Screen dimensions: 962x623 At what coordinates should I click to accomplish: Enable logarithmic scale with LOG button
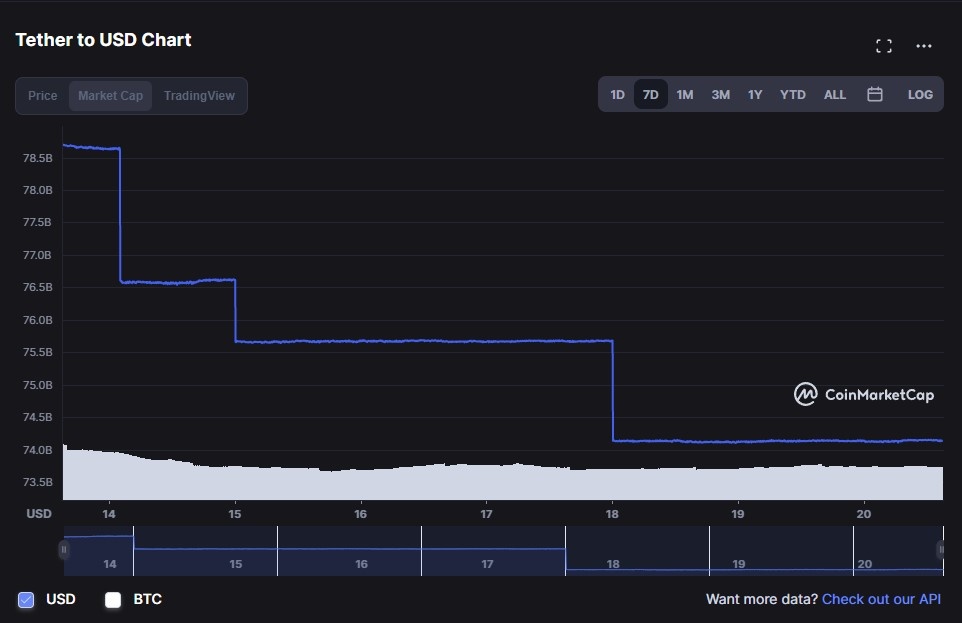pos(919,93)
